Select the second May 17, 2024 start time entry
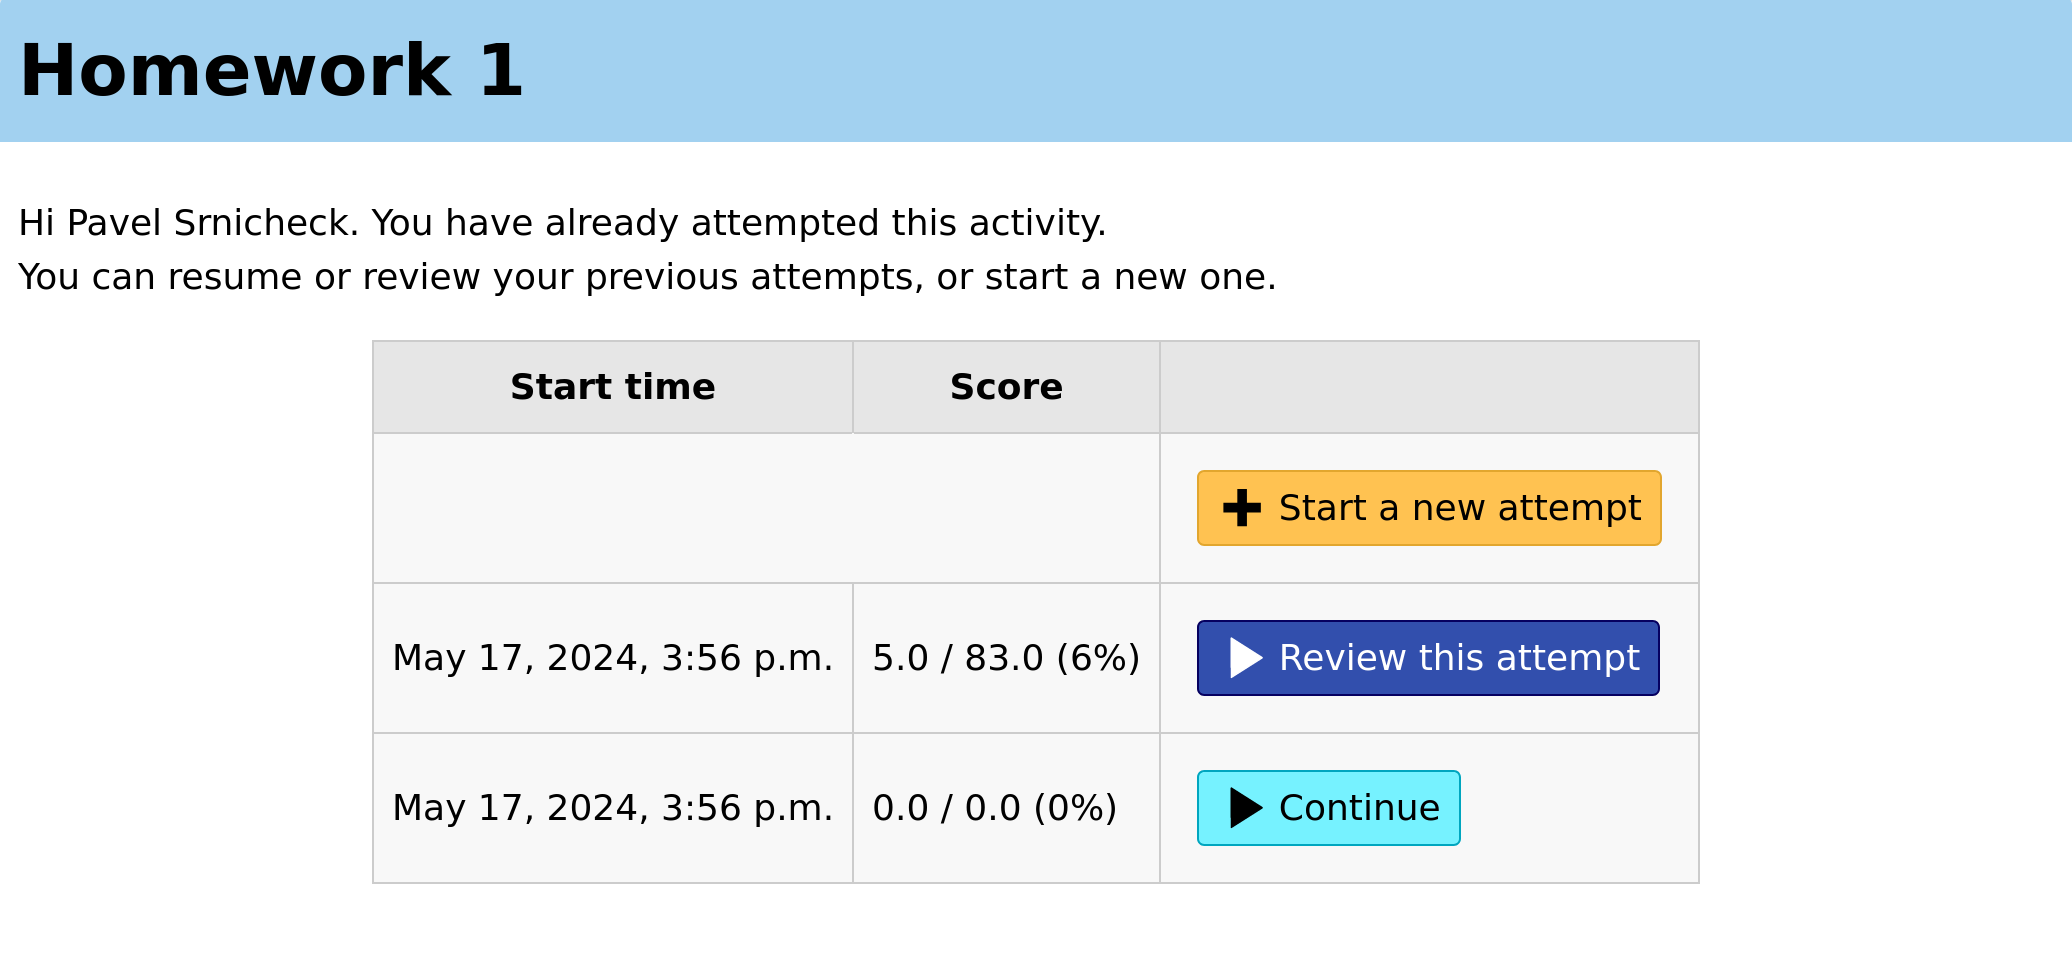The width and height of the screenshot is (2072, 960). pyautogui.click(x=613, y=808)
